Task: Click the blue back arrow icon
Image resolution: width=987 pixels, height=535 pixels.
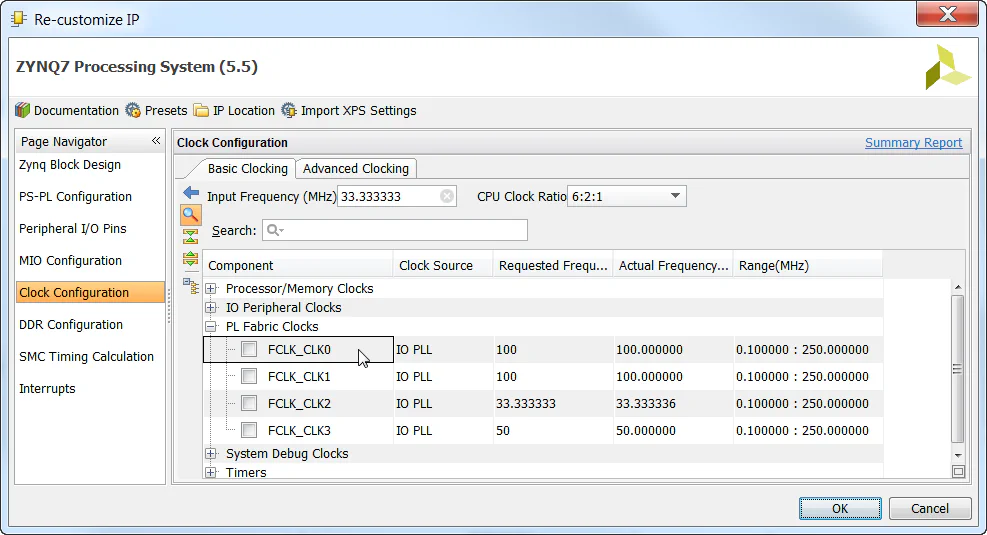Action: pyautogui.click(x=191, y=193)
